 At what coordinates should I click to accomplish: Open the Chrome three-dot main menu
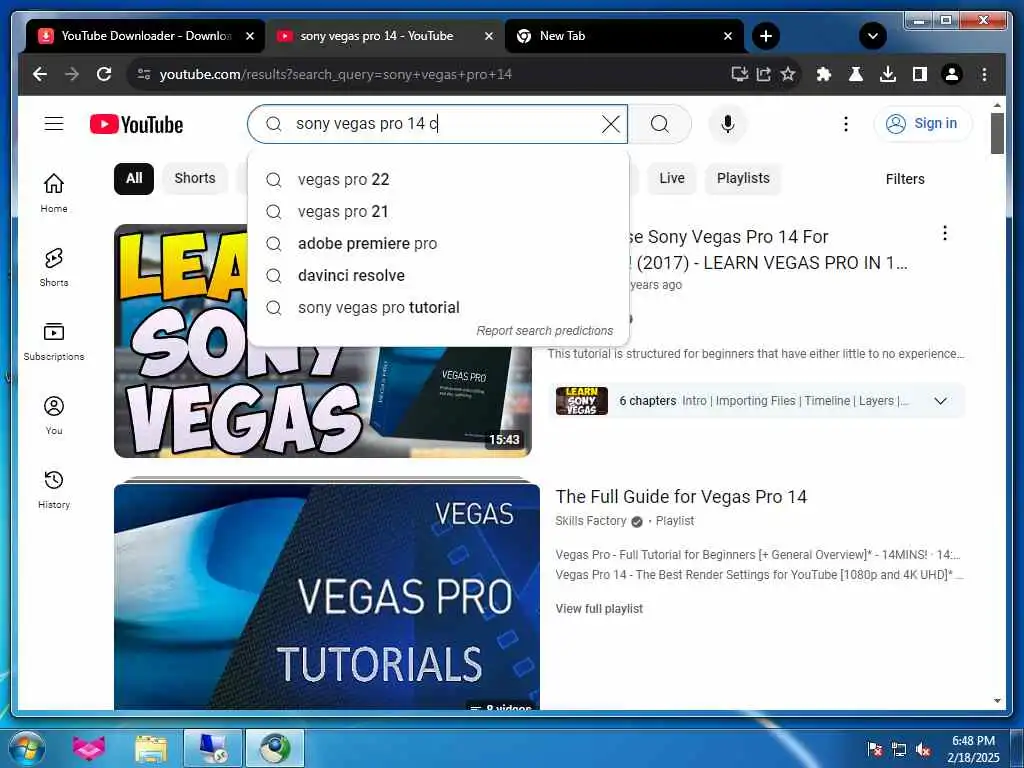pos(984,74)
